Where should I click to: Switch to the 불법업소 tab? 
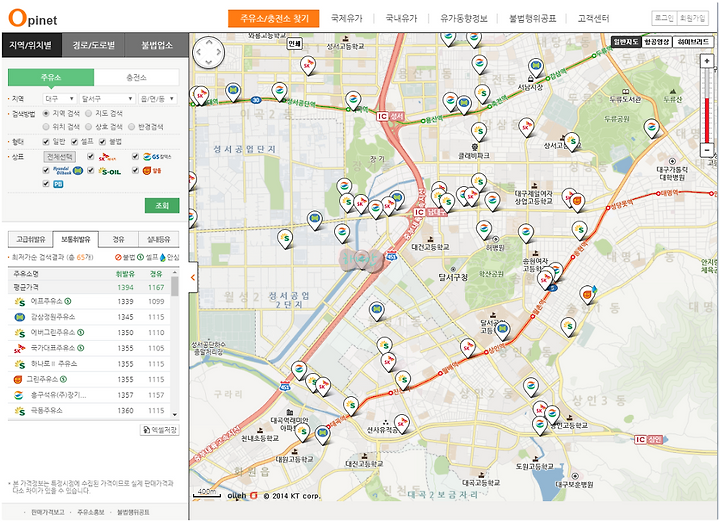pyautogui.click(x=157, y=45)
